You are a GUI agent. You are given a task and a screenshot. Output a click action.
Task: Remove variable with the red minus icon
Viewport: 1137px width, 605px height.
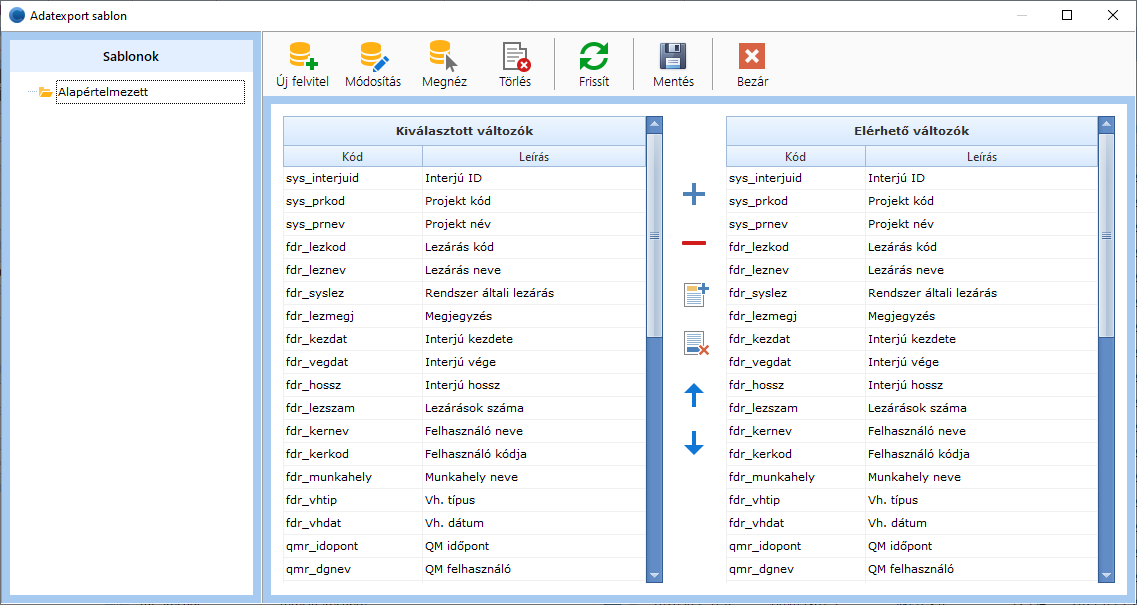click(x=694, y=243)
